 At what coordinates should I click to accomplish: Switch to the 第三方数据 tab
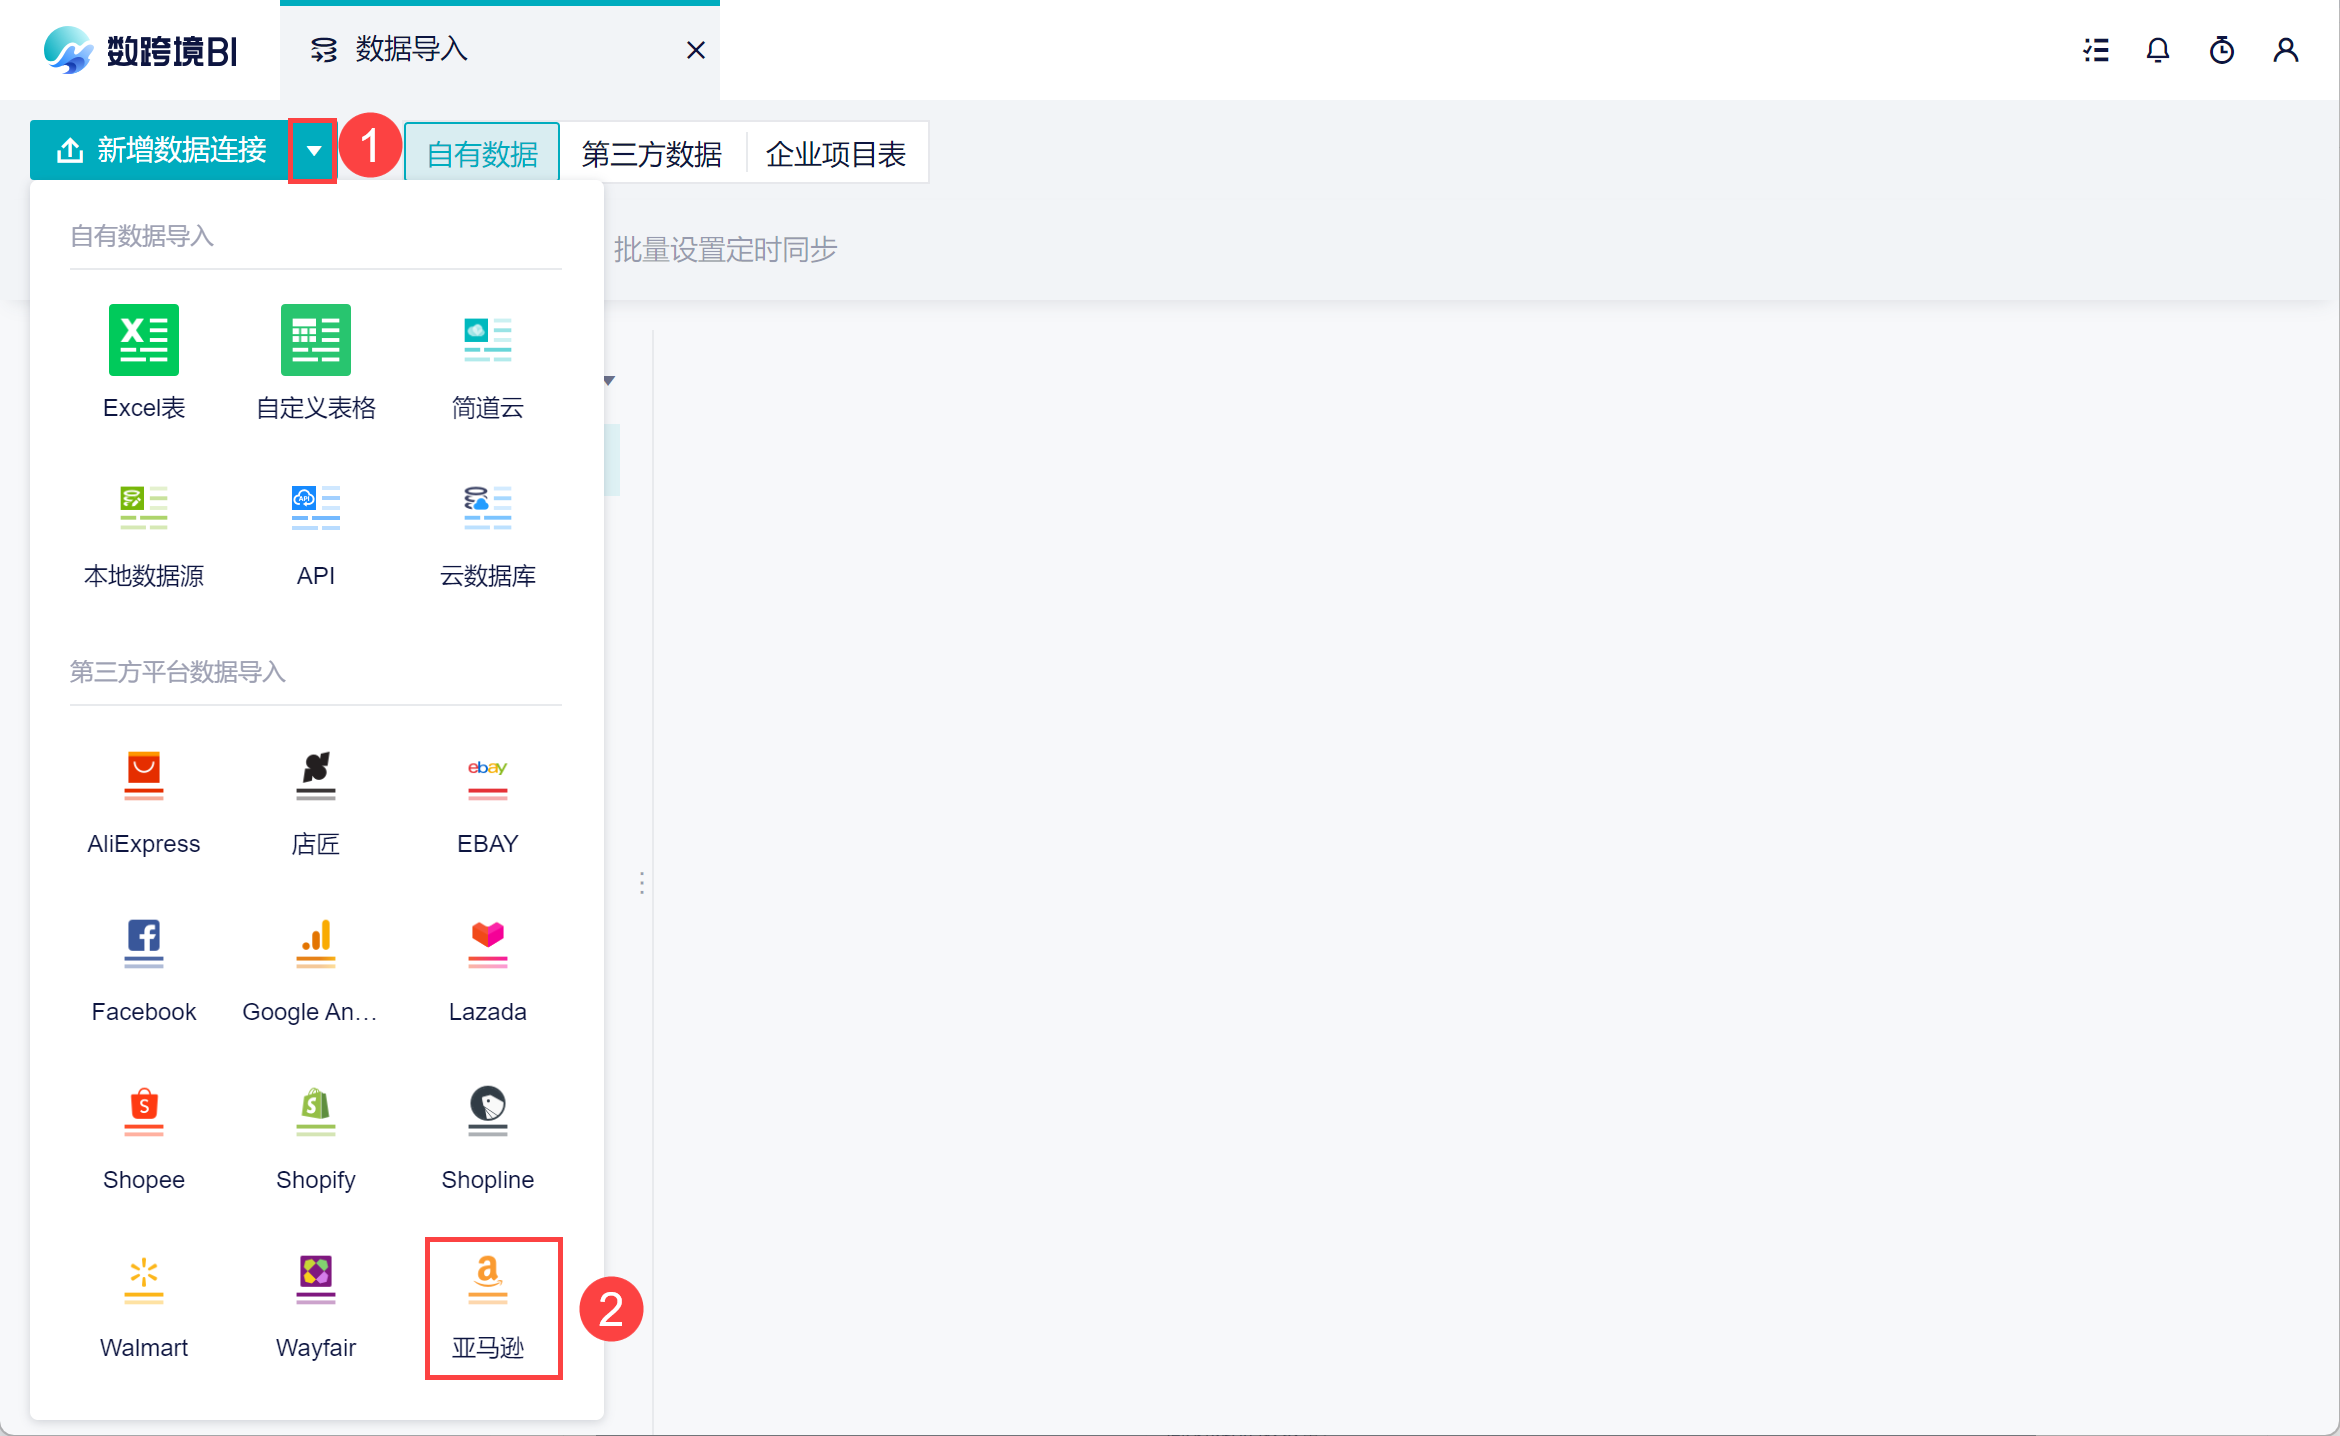pos(652,154)
